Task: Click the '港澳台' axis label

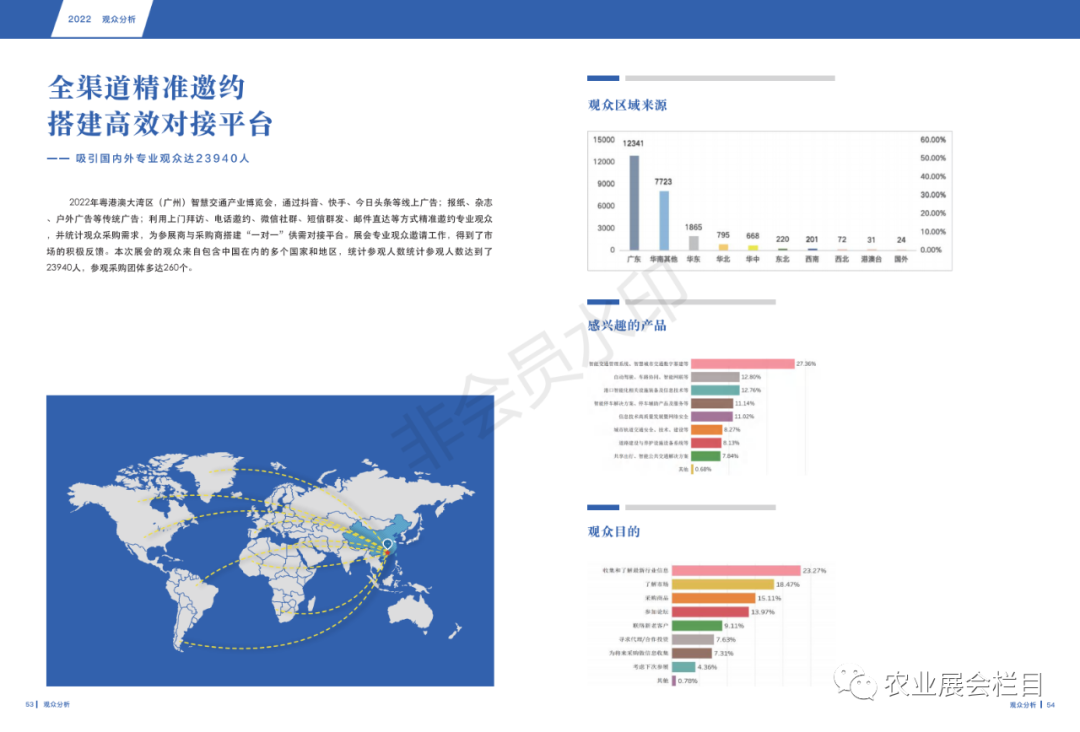Action: (x=871, y=259)
